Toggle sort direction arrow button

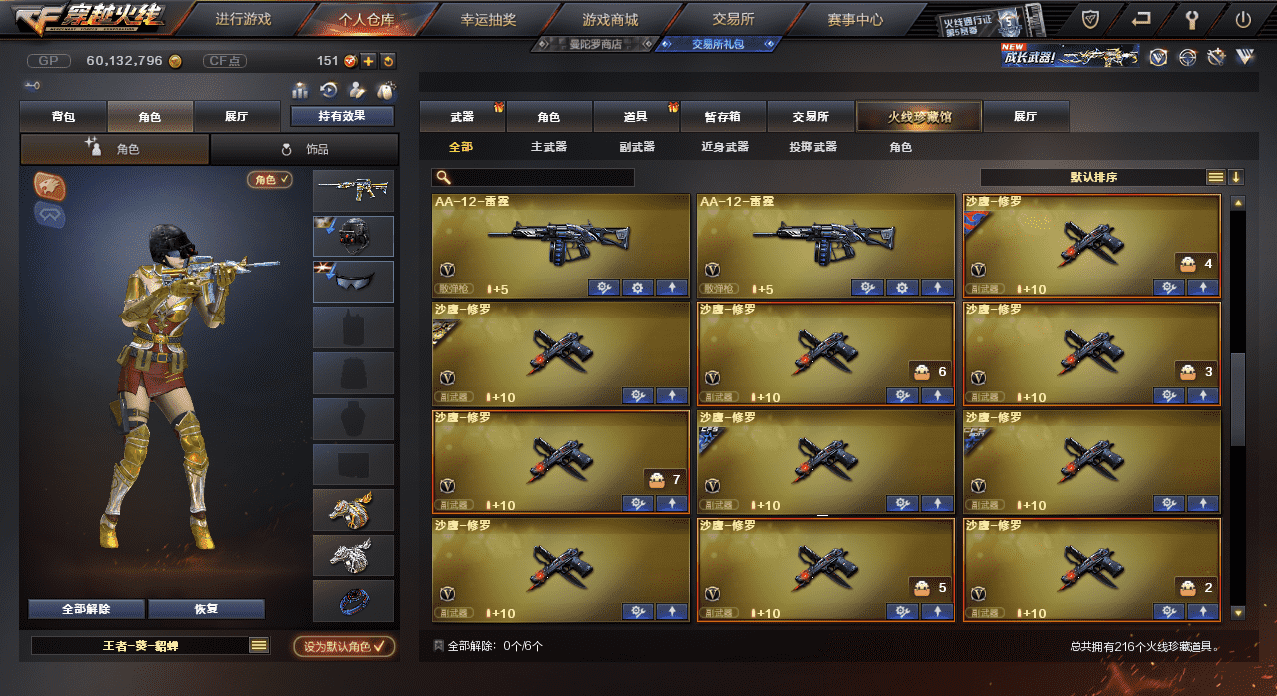point(1236,177)
